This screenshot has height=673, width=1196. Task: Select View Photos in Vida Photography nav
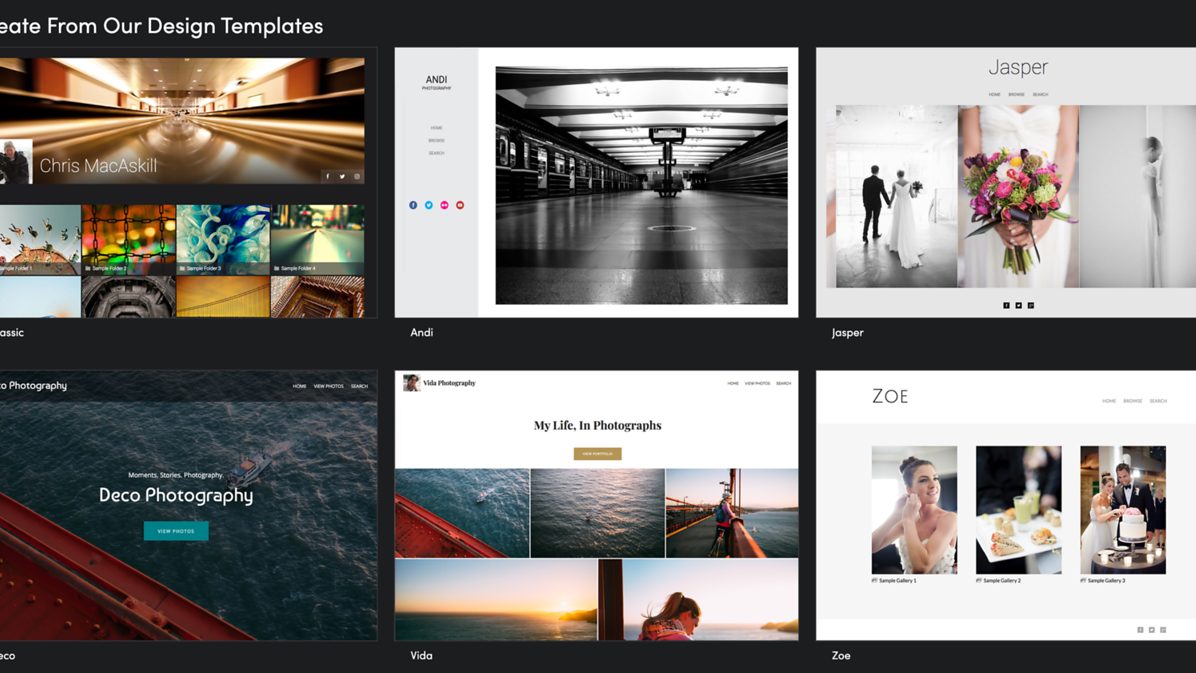(x=757, y=384)
